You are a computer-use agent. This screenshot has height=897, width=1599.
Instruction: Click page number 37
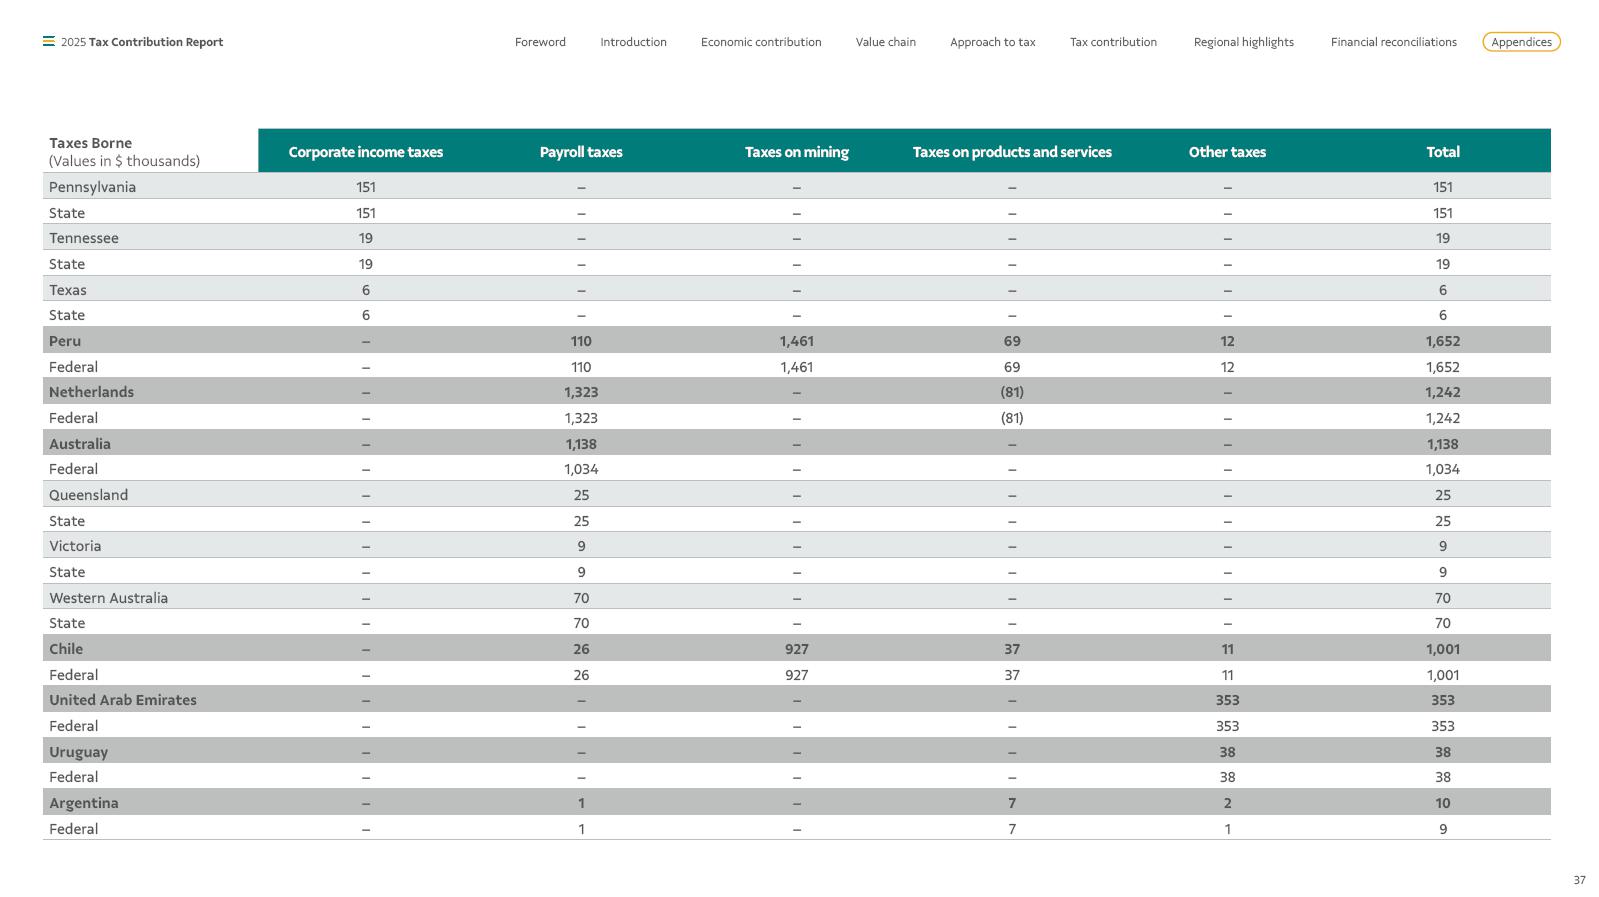pos(1579,880)
